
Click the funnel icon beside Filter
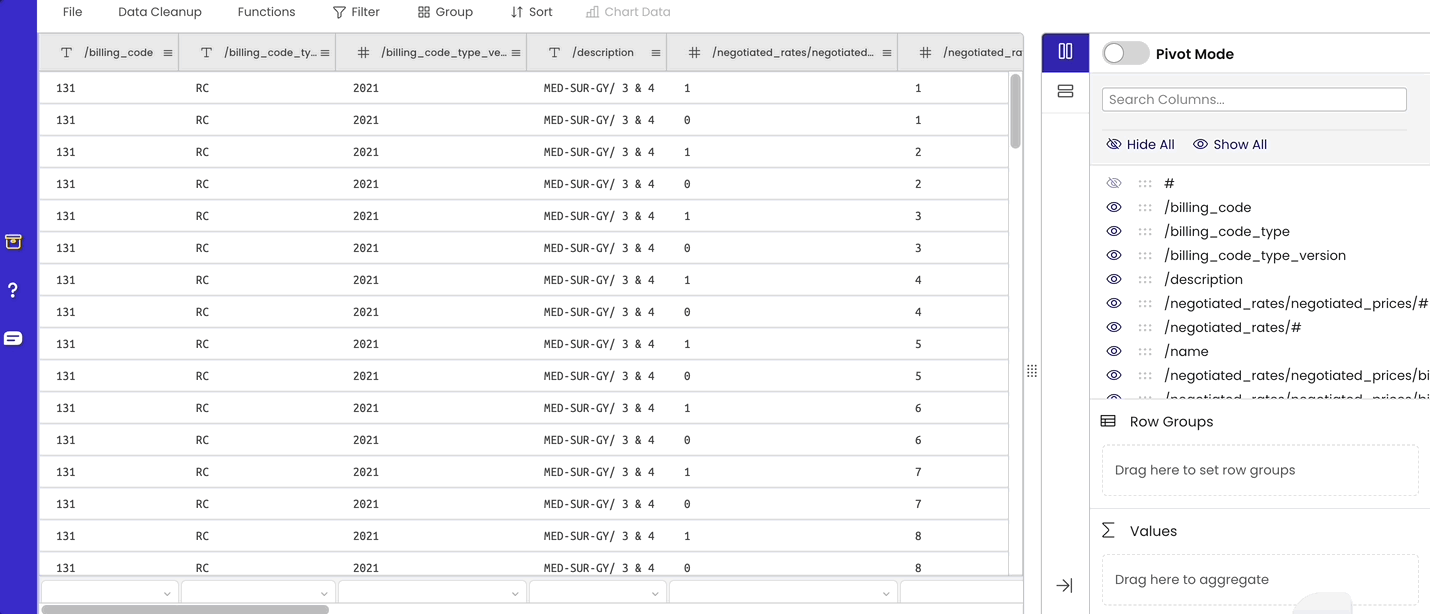(x=340, y=11)
